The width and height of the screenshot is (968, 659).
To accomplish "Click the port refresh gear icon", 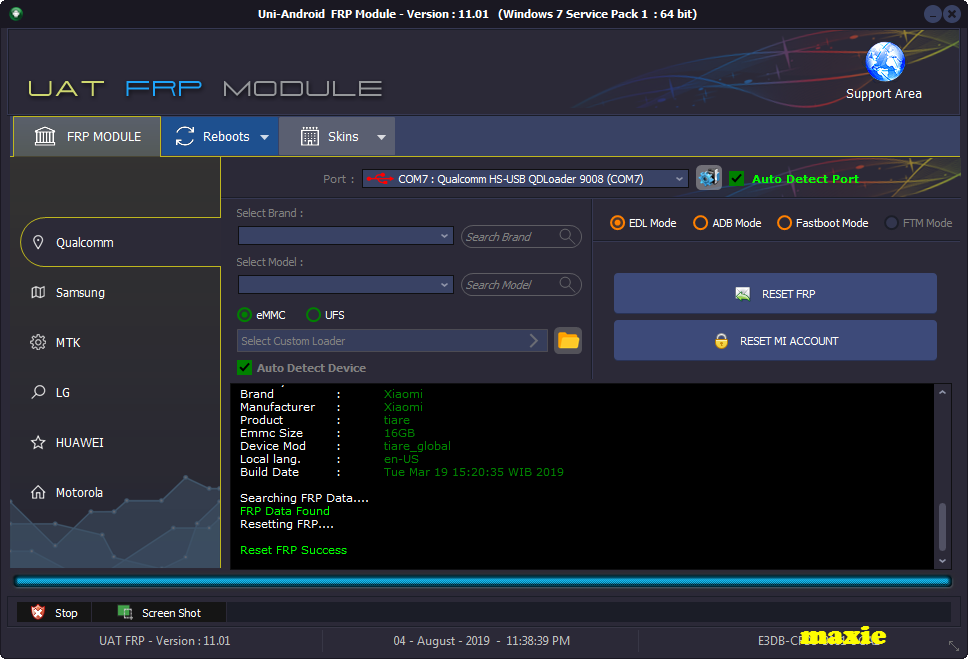I will (709, 178).
